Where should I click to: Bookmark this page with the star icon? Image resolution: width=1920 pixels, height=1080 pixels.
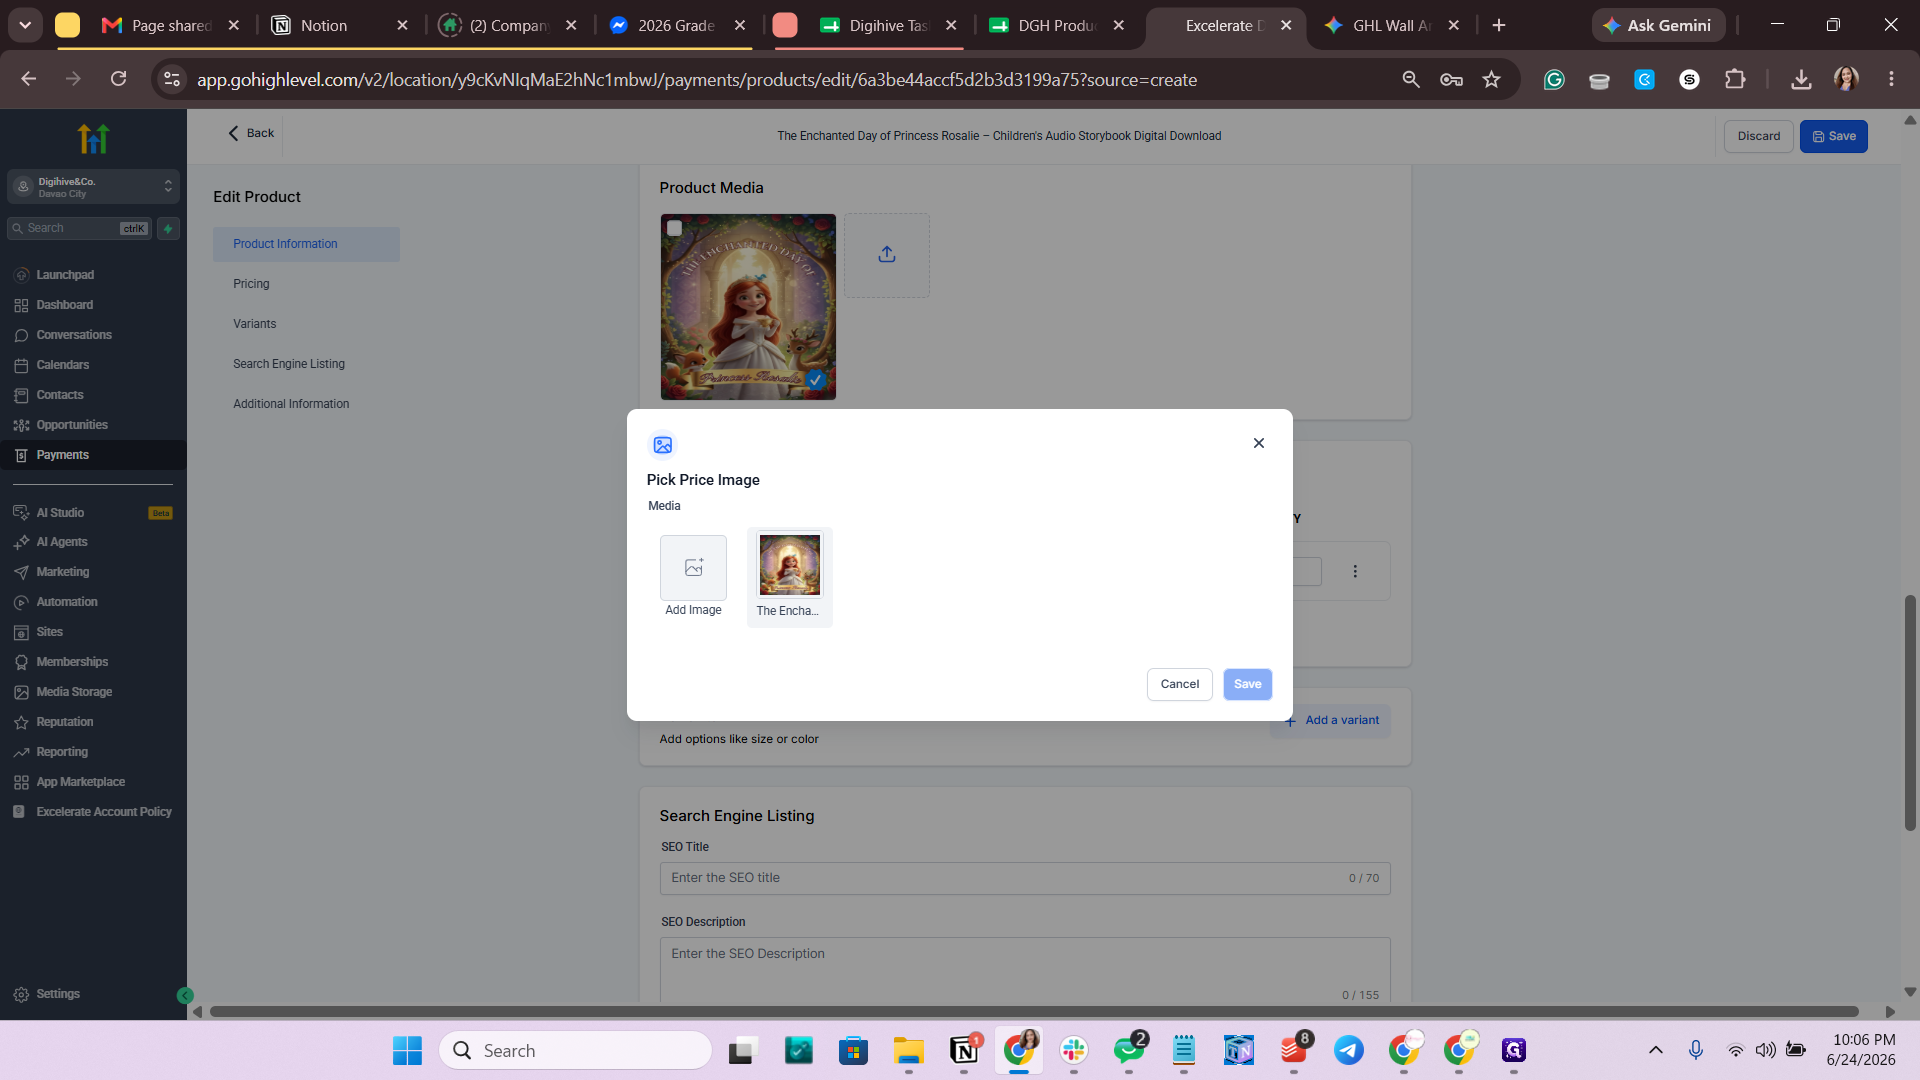coord(1492,79)
